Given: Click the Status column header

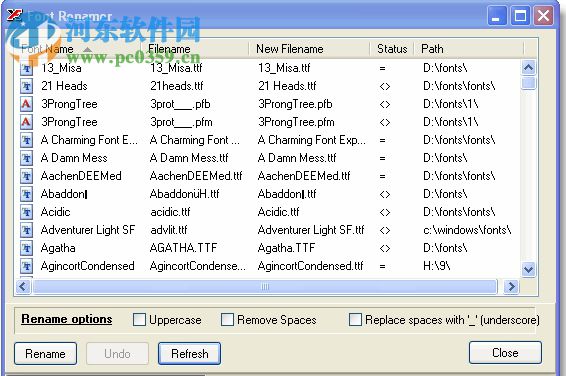Looking at the screenshot, I should tap(392, 49).
